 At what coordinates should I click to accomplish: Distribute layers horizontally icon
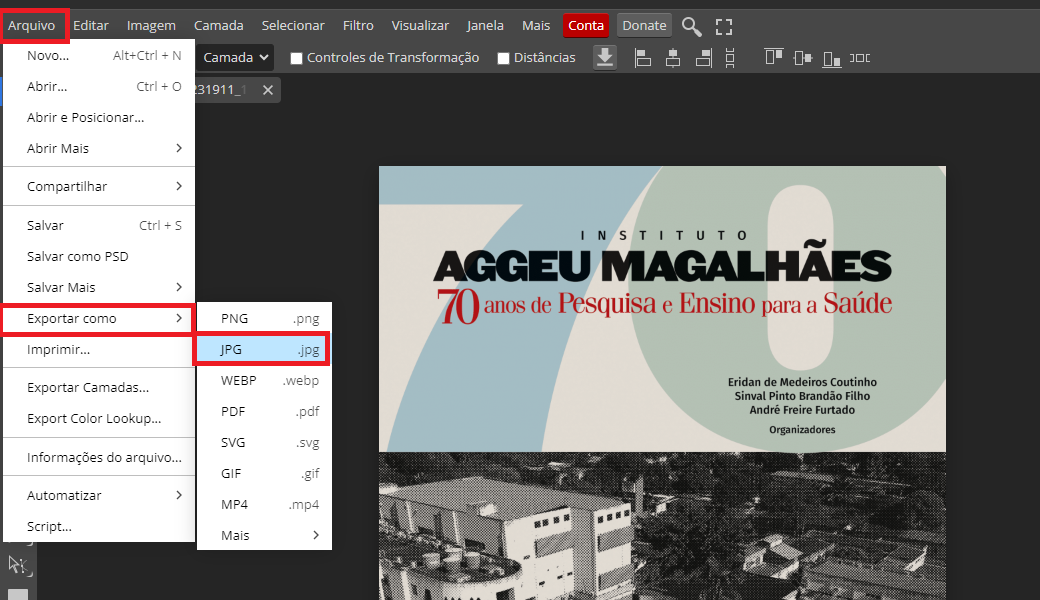[860, 58]
